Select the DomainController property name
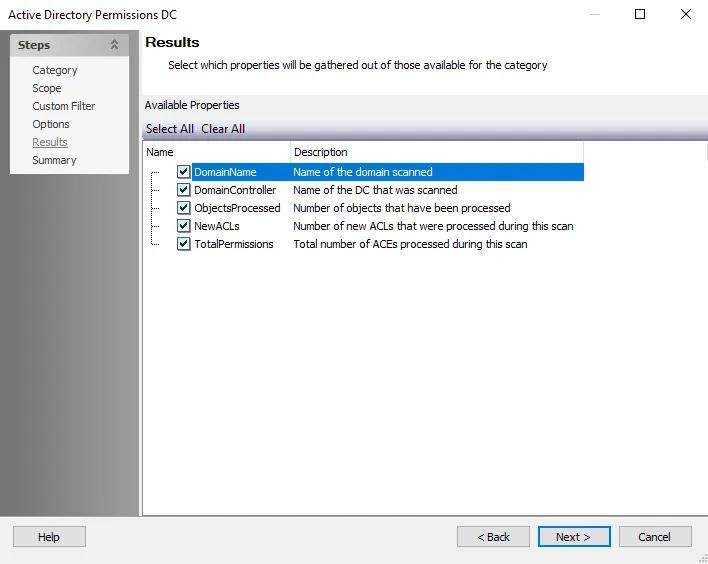The width and height of the screenshot is (708, 564). (x=235, y=190)
